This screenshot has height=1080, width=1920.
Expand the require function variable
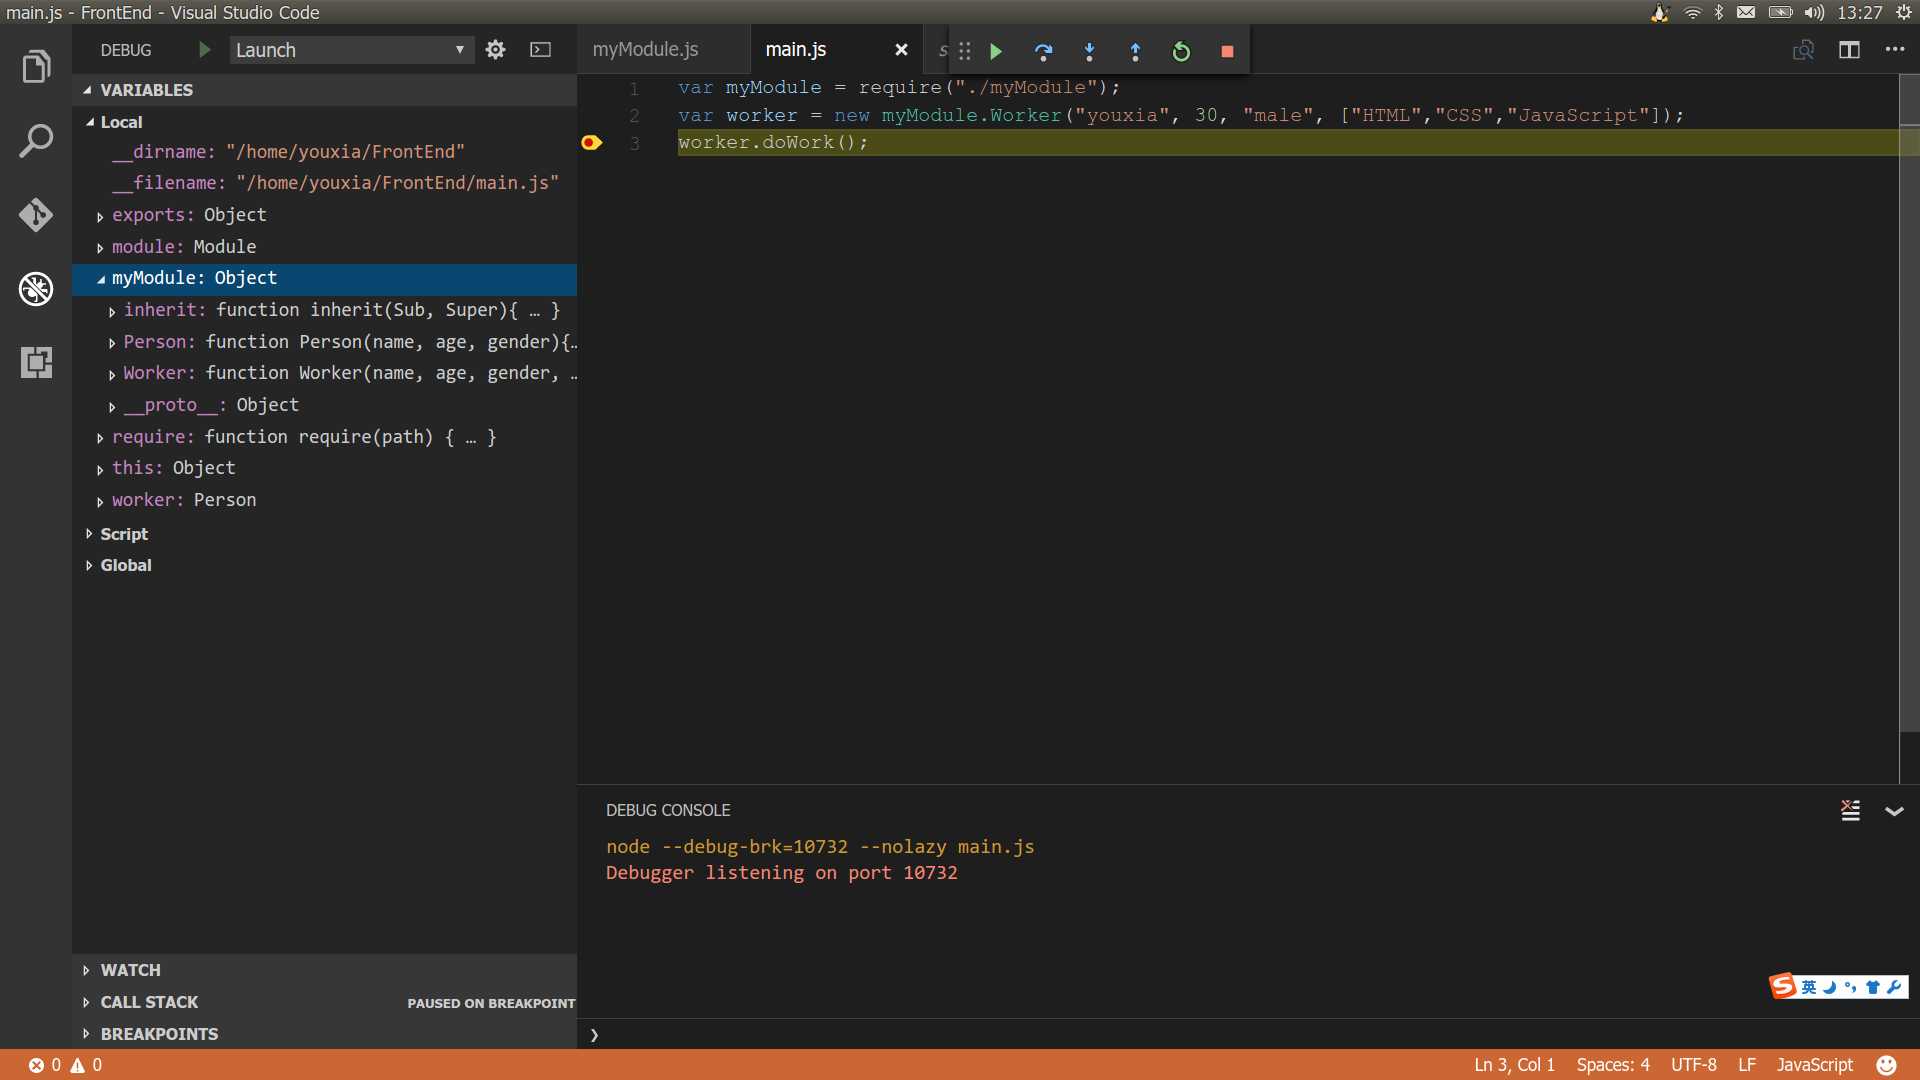coord(100,438)
